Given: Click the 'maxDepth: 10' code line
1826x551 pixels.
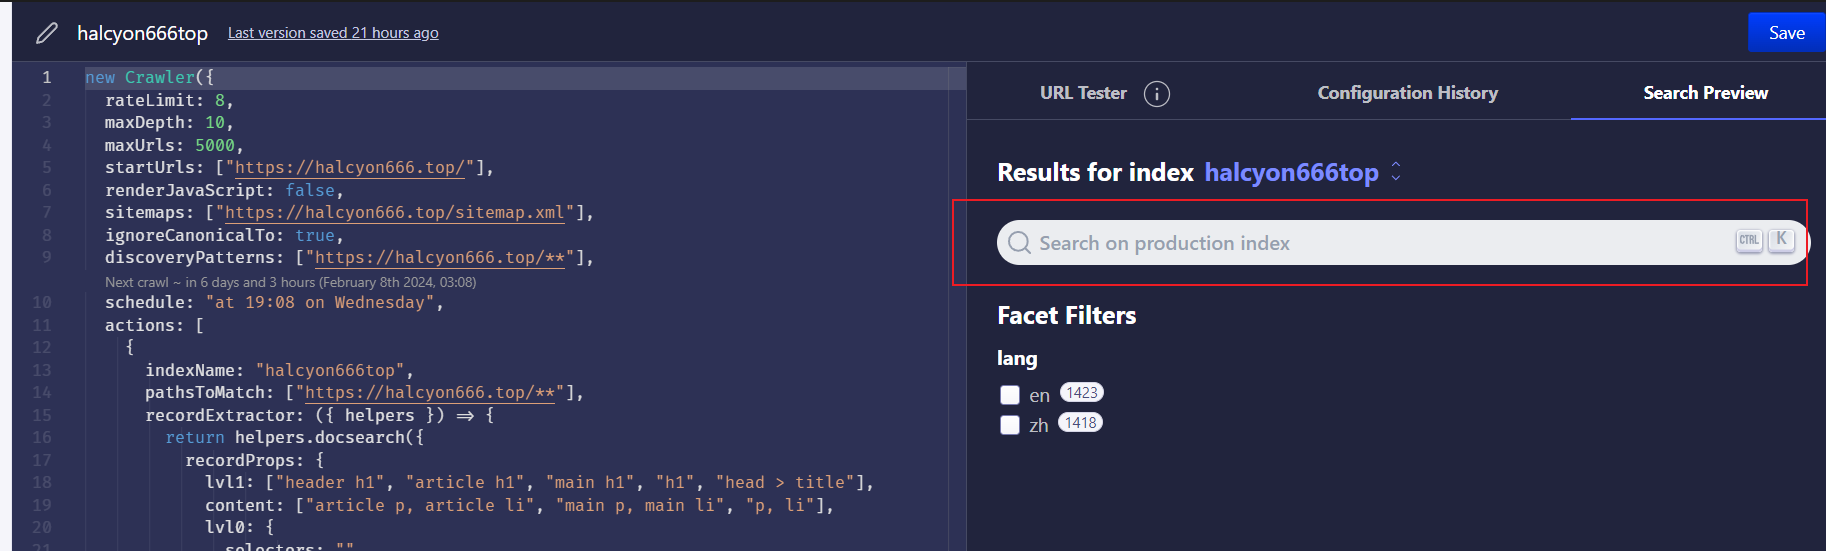Looking at the screenshot, I should click(169, 123).
